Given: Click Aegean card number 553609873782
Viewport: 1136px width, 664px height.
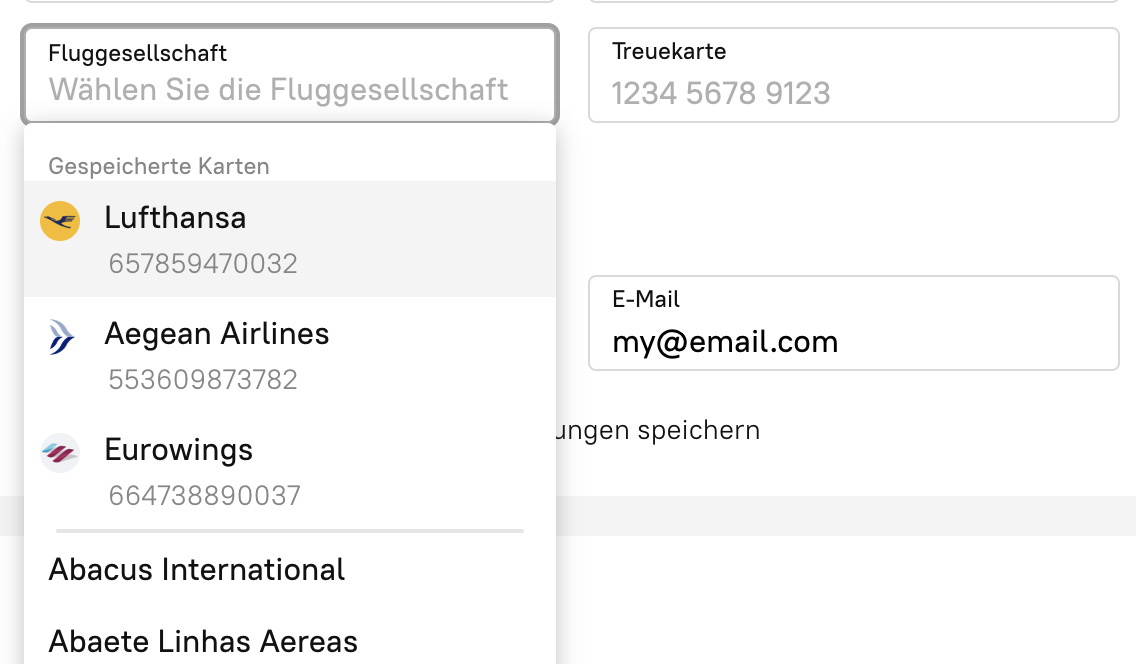Looking at the screenshot, I should coord(203,380).
